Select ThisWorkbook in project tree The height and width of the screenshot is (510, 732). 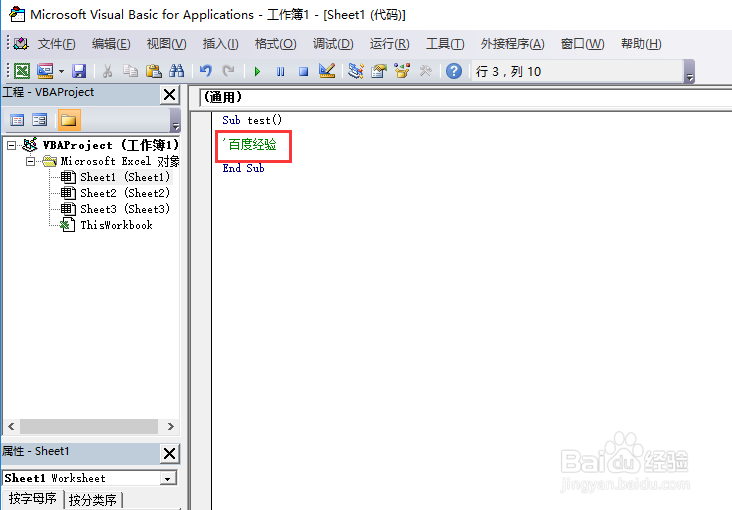tap(116, 225)
